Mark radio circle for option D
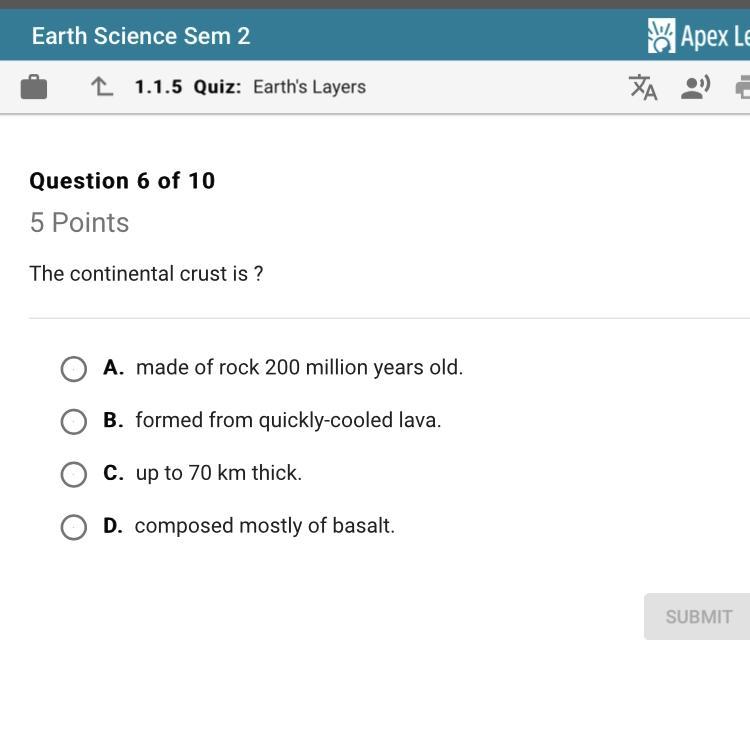 tap(74, 527)
